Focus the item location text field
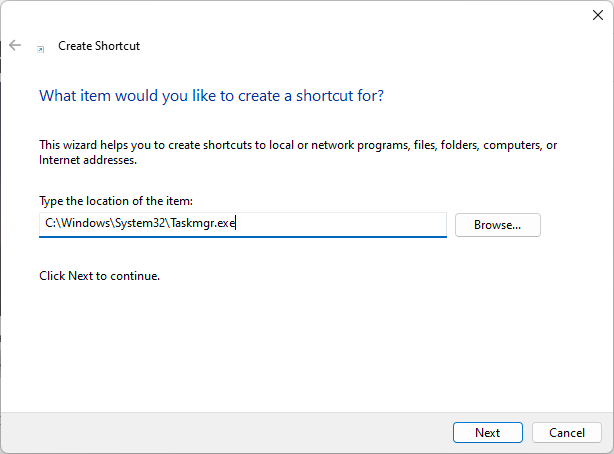 pos(340,224)
